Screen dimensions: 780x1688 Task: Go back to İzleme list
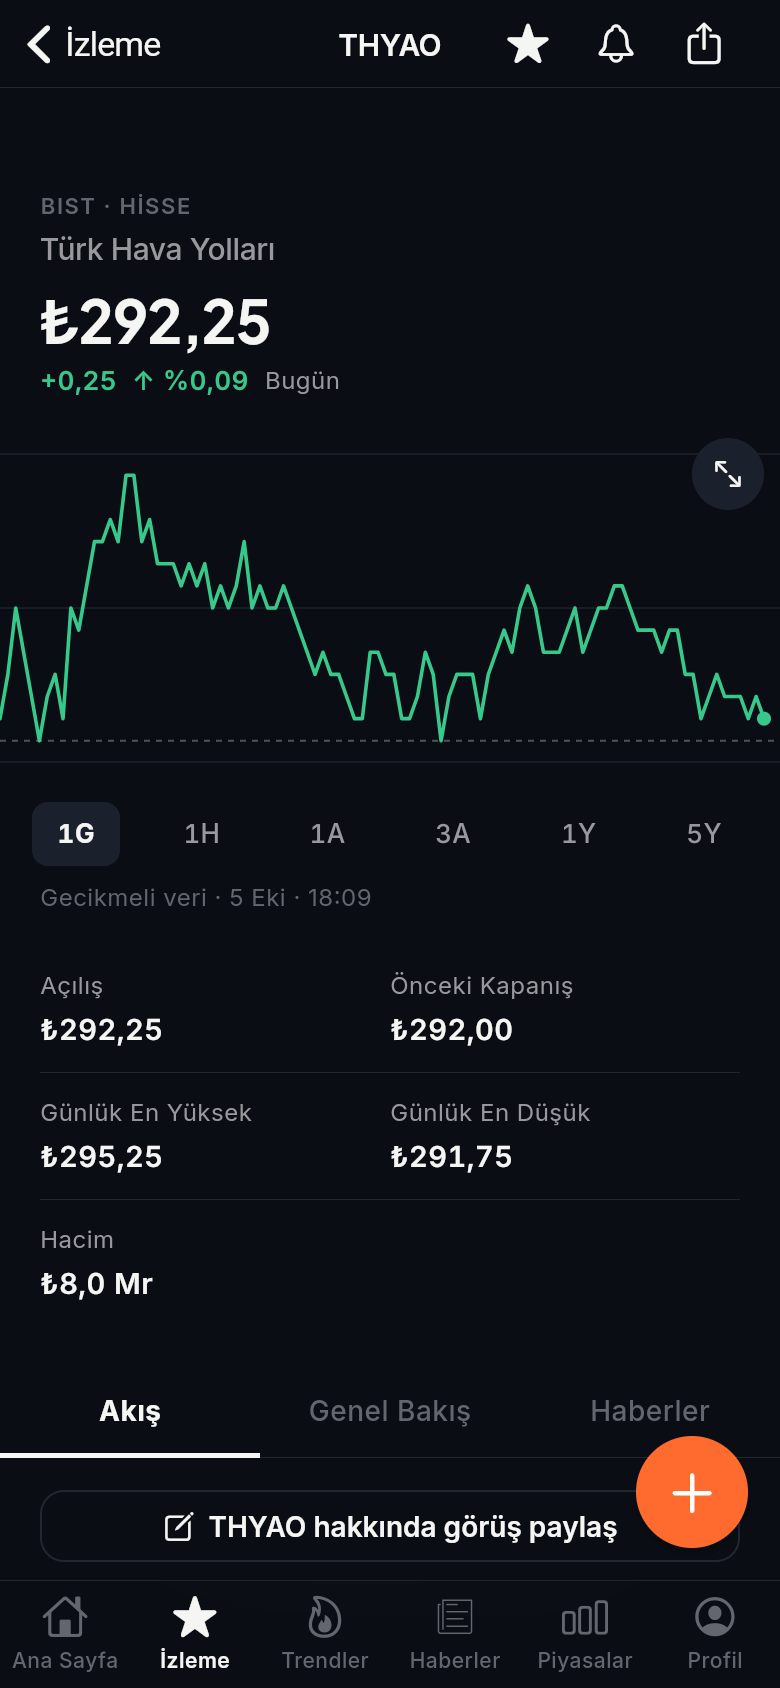[93, 45]
